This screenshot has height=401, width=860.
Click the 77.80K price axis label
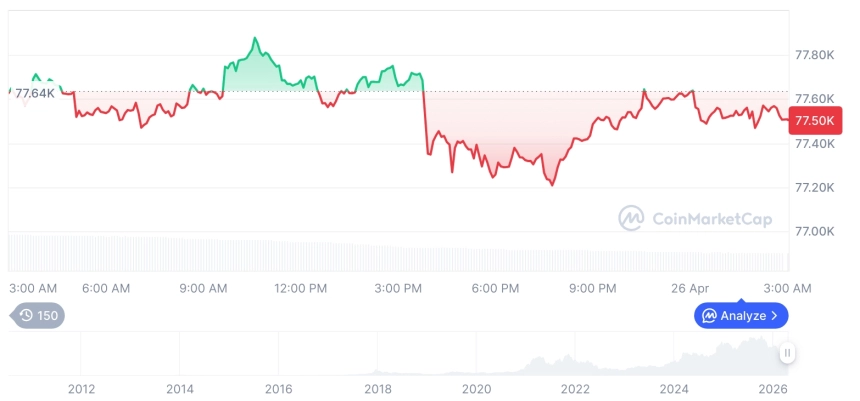(814, 54)
